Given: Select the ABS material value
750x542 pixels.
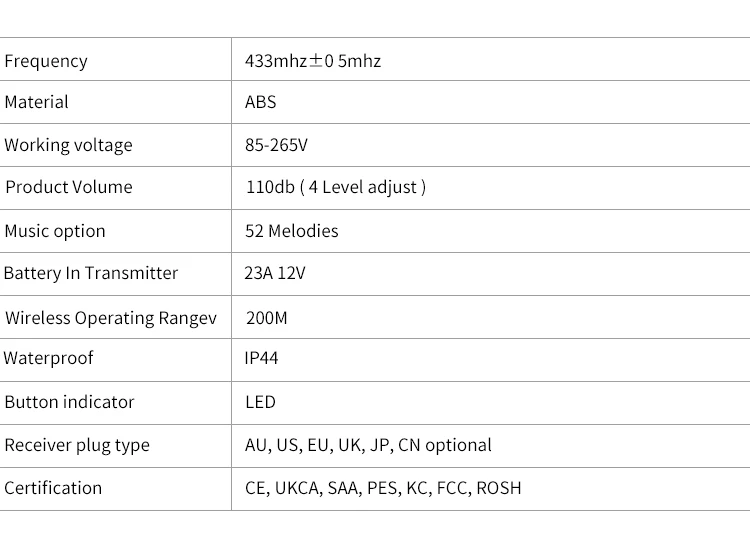Looking at the screenshot, I should (x=261, y=102).
